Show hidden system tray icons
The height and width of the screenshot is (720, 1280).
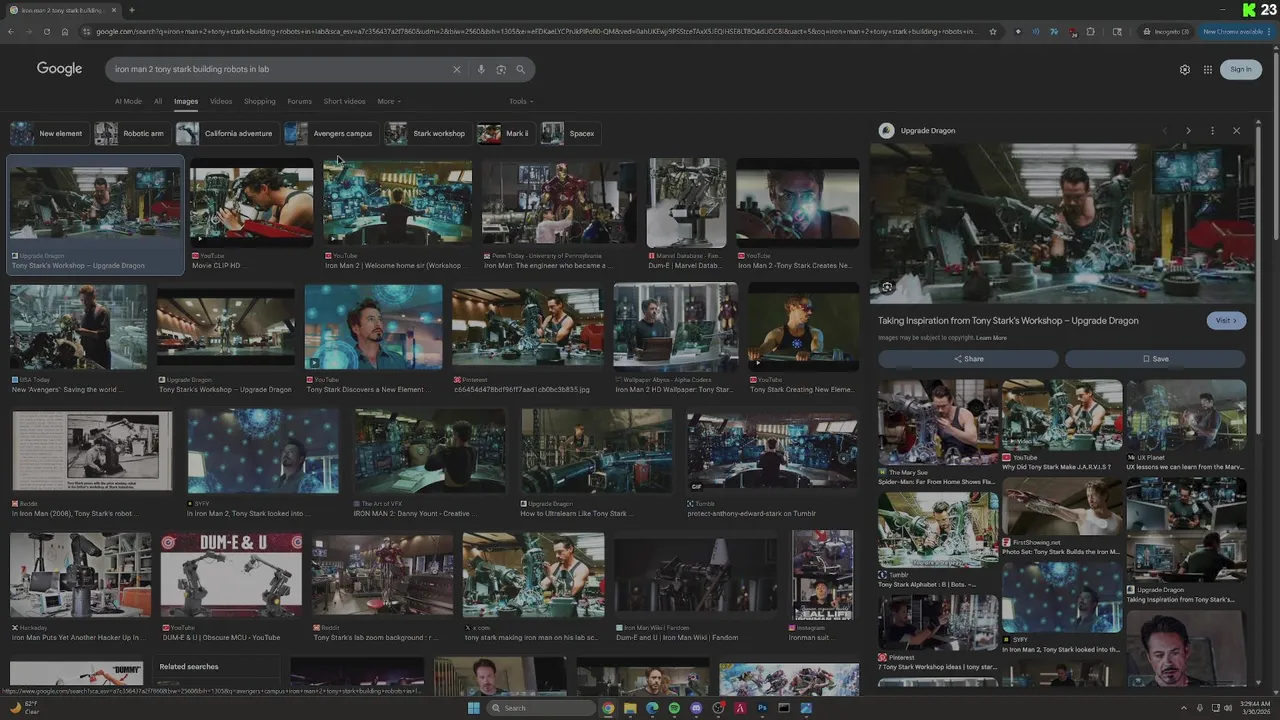pyautogui.click(x=1183, y=708)
